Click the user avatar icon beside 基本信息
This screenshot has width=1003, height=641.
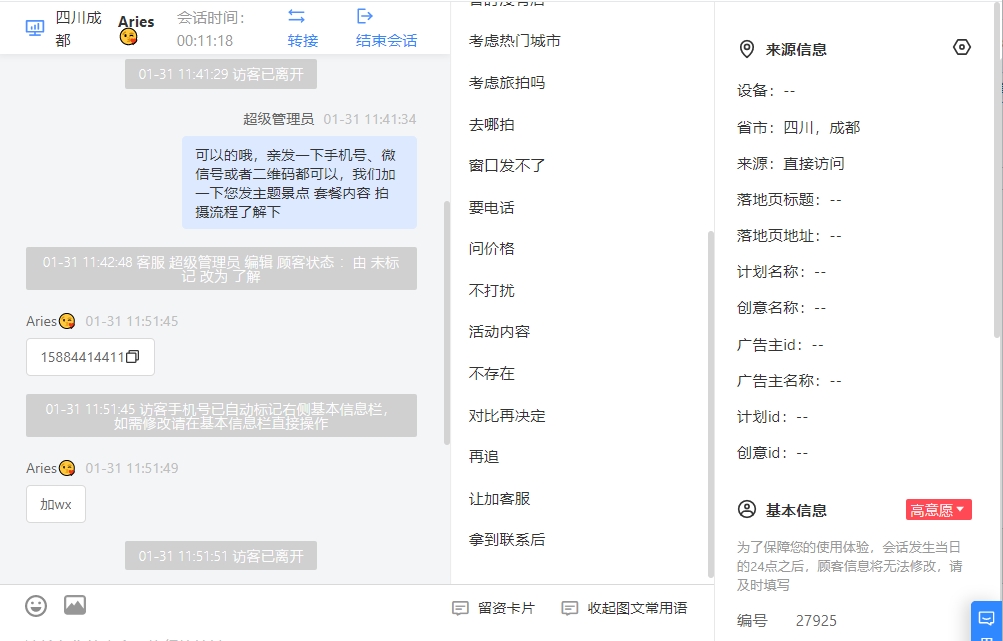tap(746, 509)
